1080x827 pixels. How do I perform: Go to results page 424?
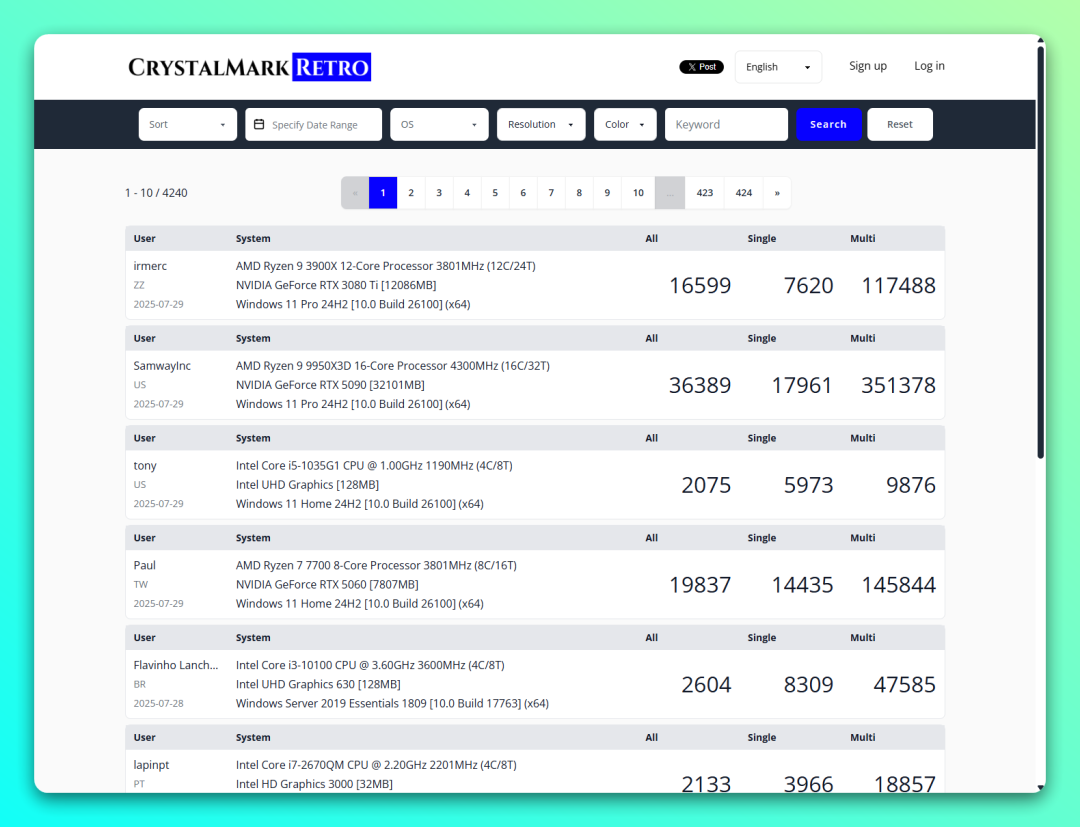point(744,193)
